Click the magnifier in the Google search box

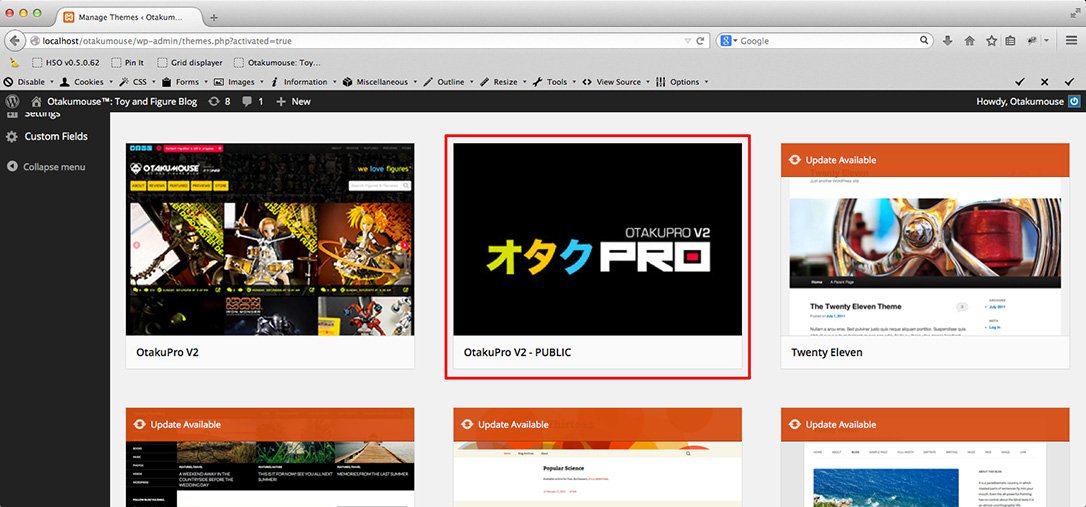coord(925,41)
